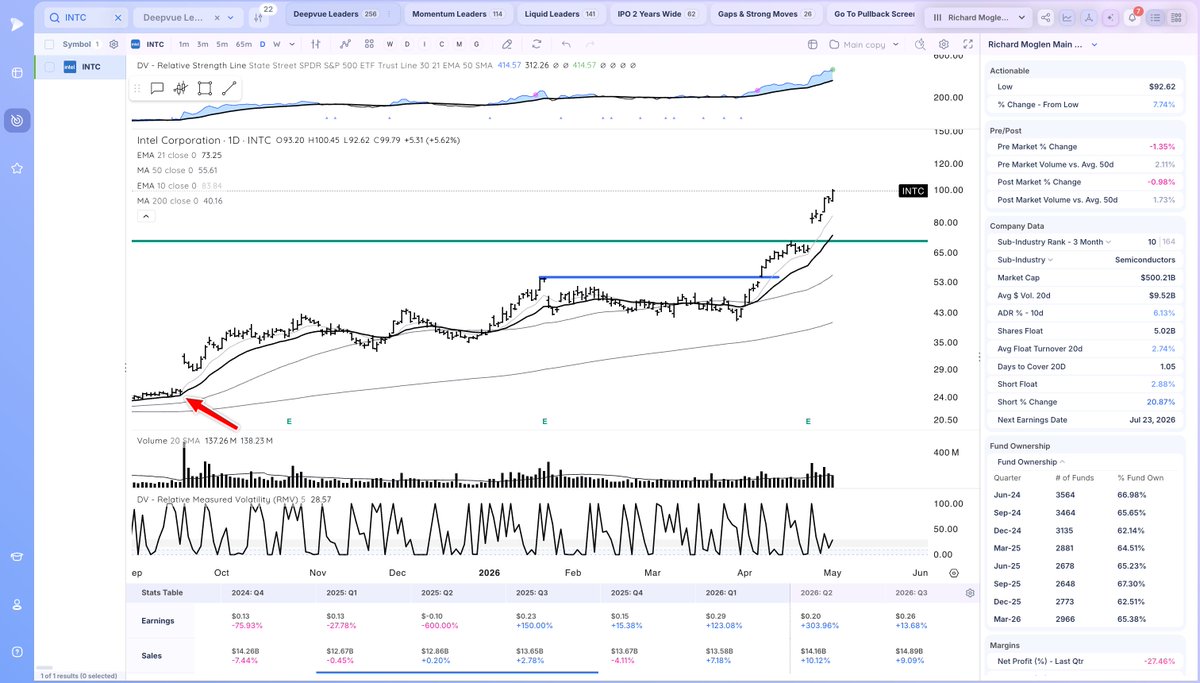Select the comment annotation tool
The height and width of the screenshot is (683, 1200).
click(157, 88)
